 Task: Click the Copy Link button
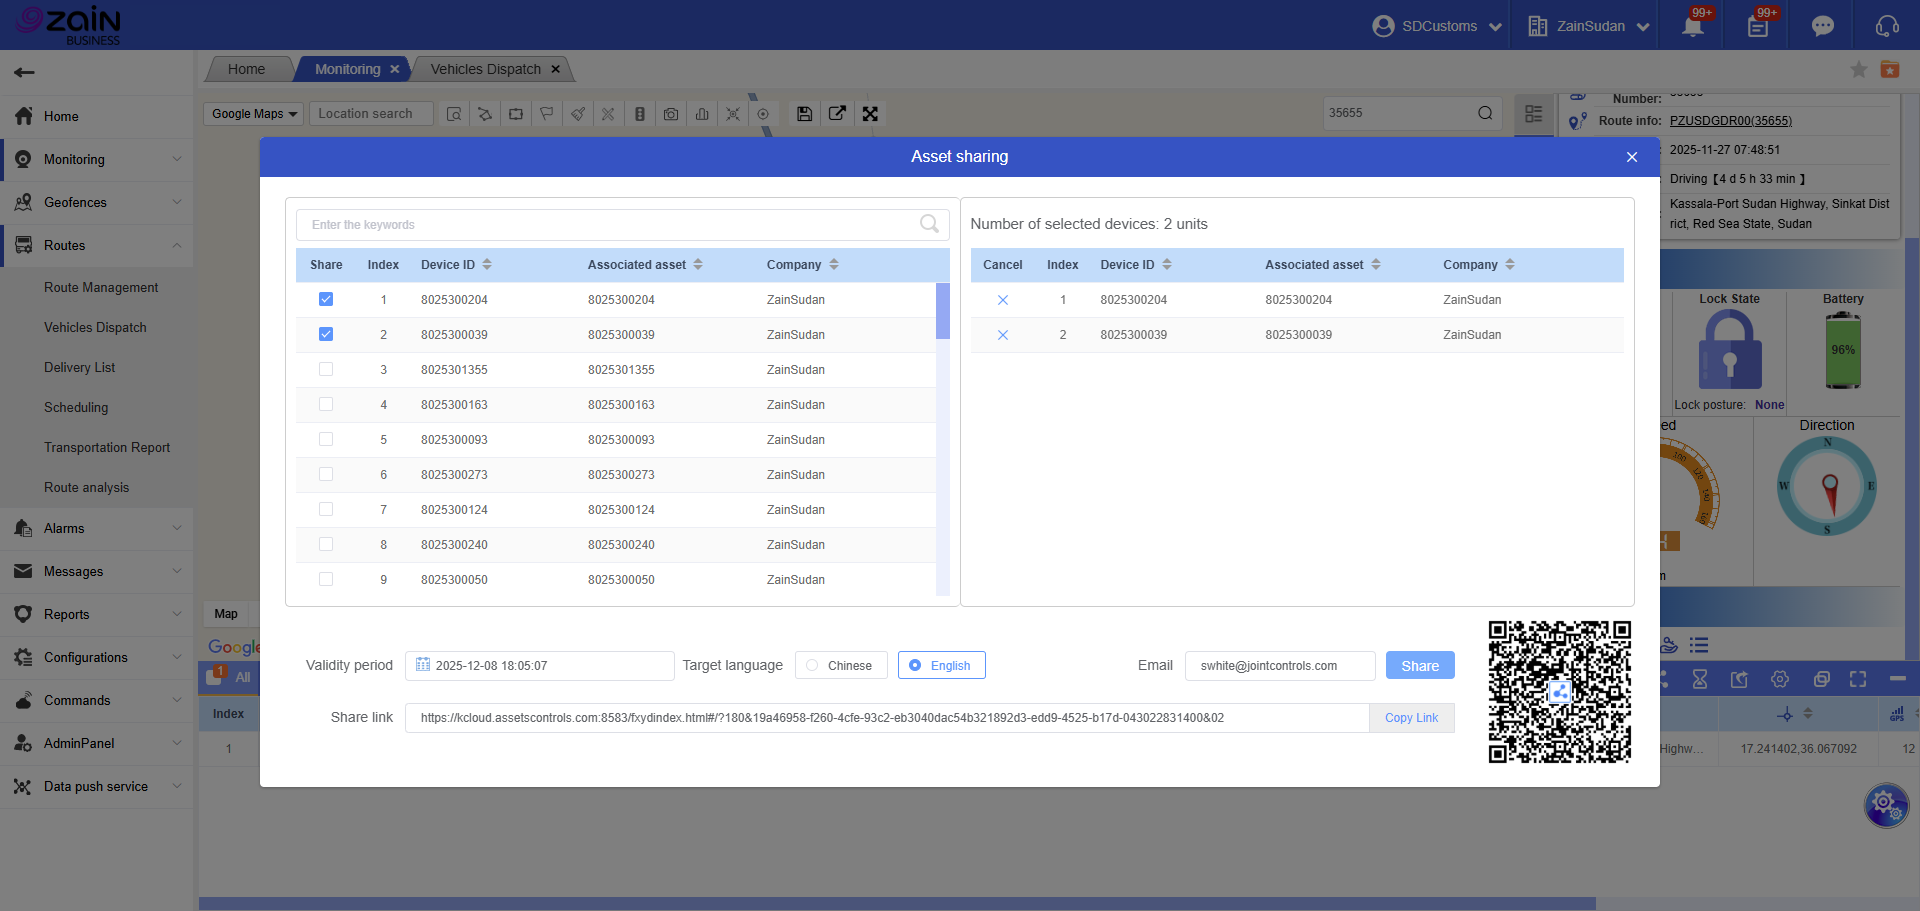pyautogui.click(x=1410, y=718)
